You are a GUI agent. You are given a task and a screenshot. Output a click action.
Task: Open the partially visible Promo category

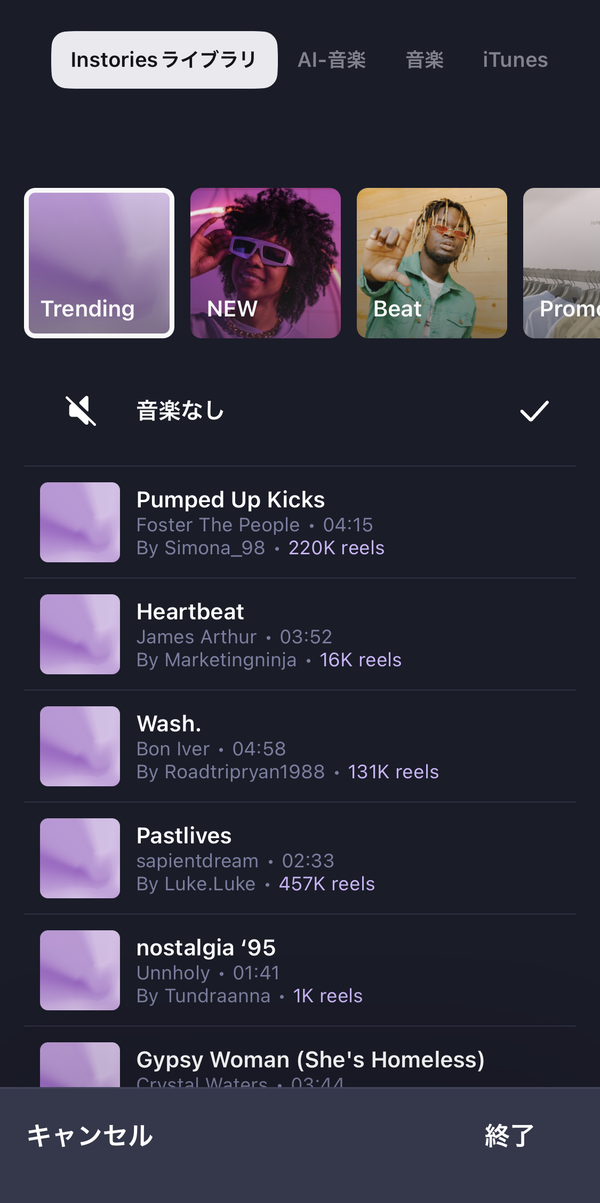tap(561, 263)
